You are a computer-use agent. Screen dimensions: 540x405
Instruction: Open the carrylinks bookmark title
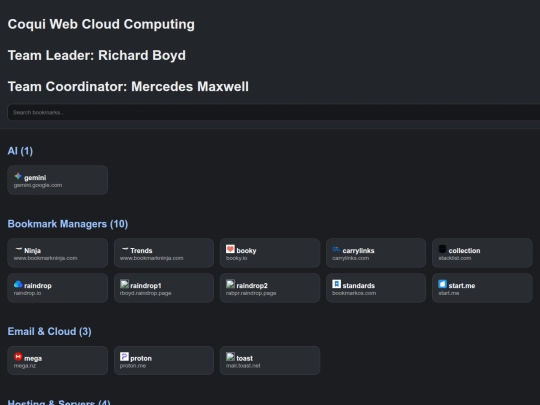(359, 251)
